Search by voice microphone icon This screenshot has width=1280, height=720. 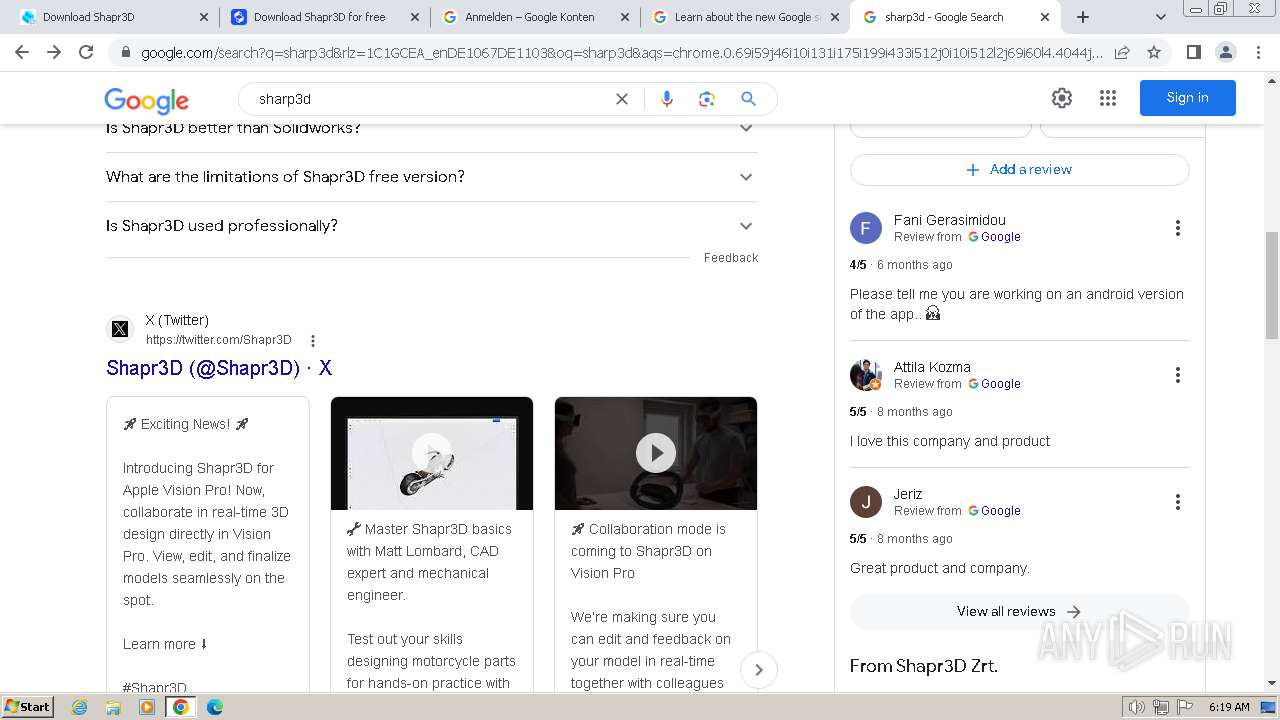[x=667, y=98]
